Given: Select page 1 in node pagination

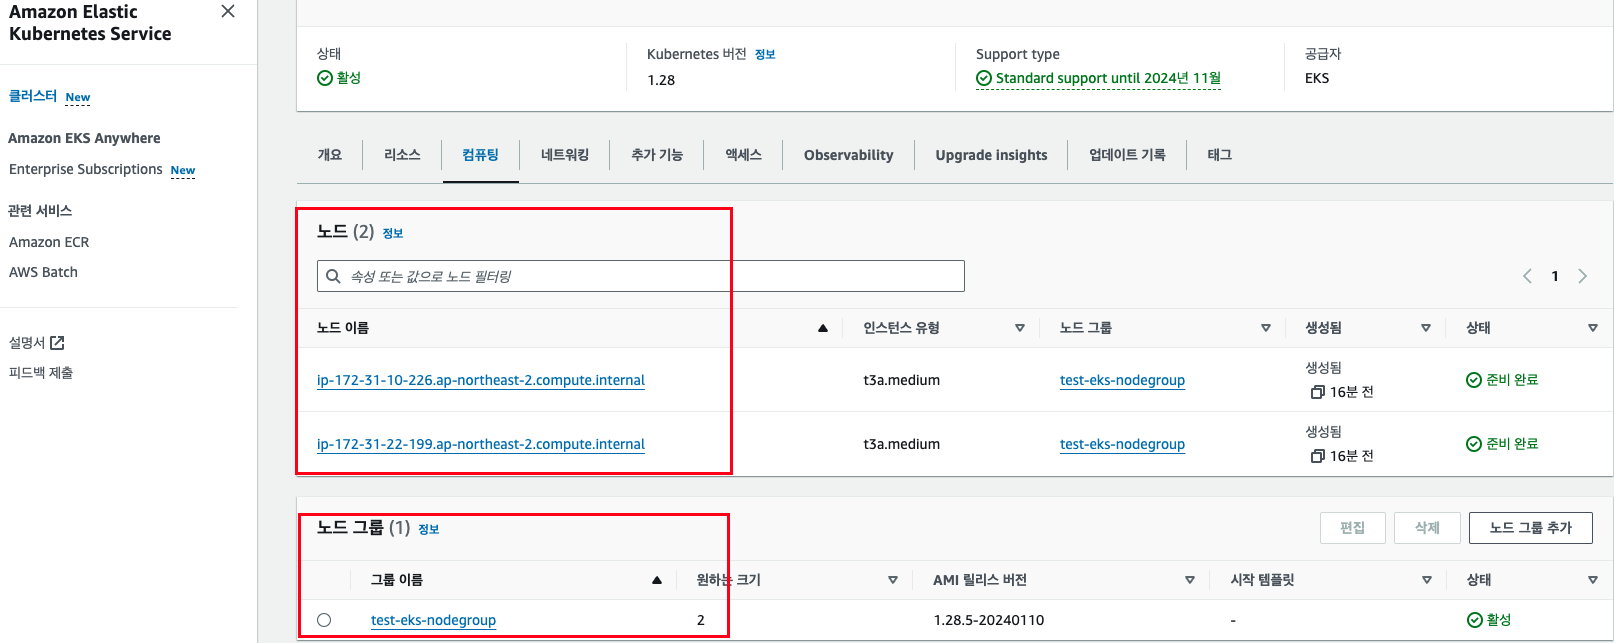Looking at the screenshot, I should pos(1555,276).
